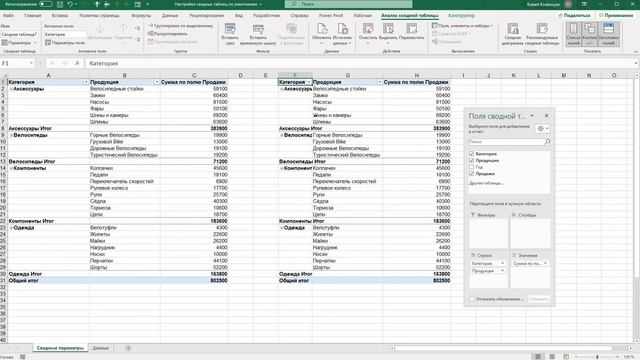Enable Отложить обновление макета checkbox

[x=472, y=299]
